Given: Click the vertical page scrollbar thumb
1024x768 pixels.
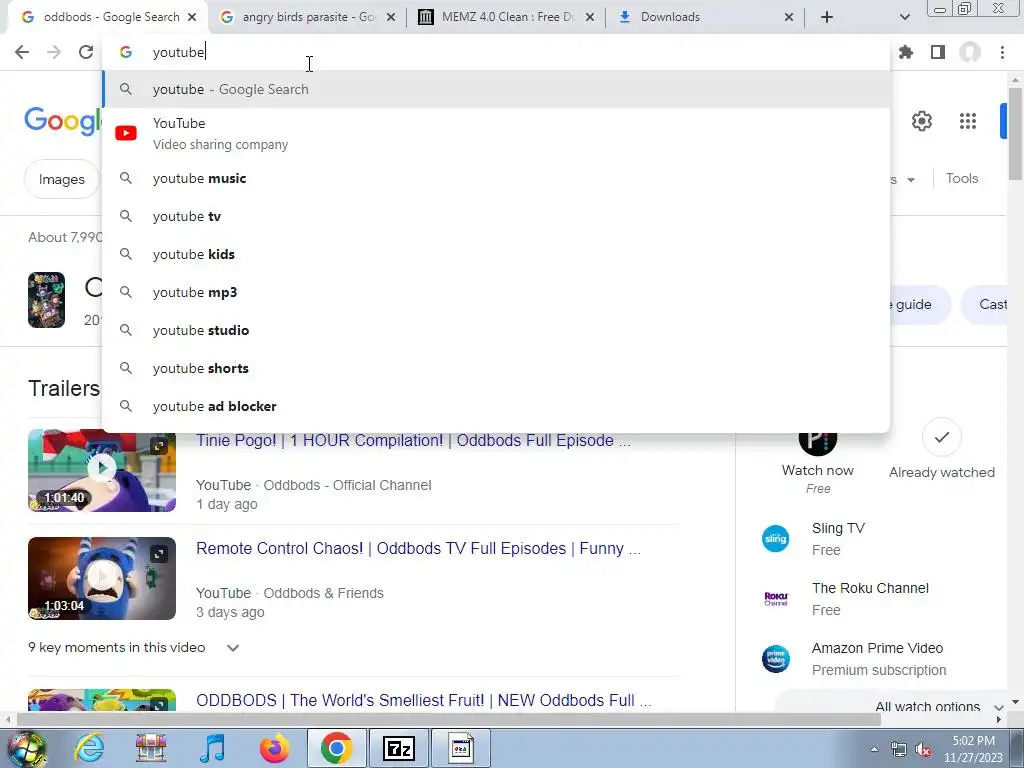Looking at the screenshot, I should pos(1016,133).
